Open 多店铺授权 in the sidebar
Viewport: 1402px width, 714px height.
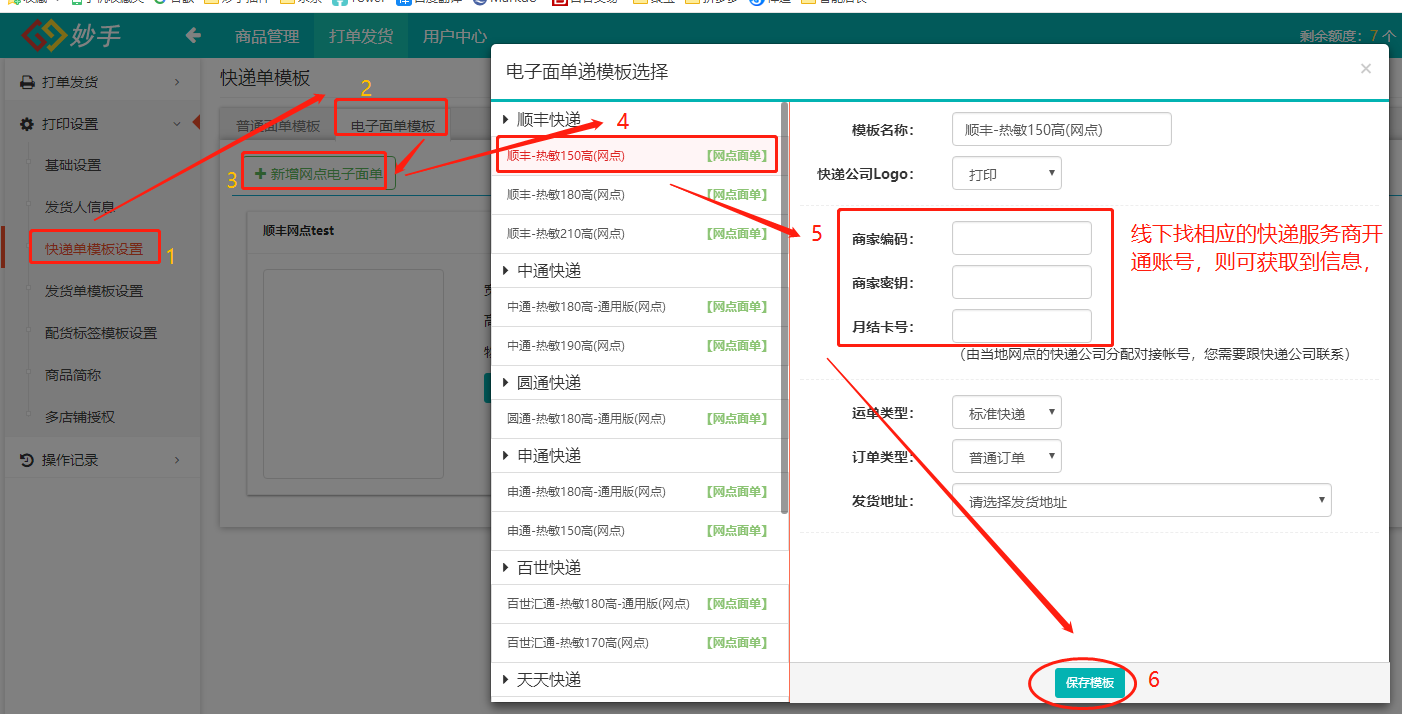tap(80, 417)
